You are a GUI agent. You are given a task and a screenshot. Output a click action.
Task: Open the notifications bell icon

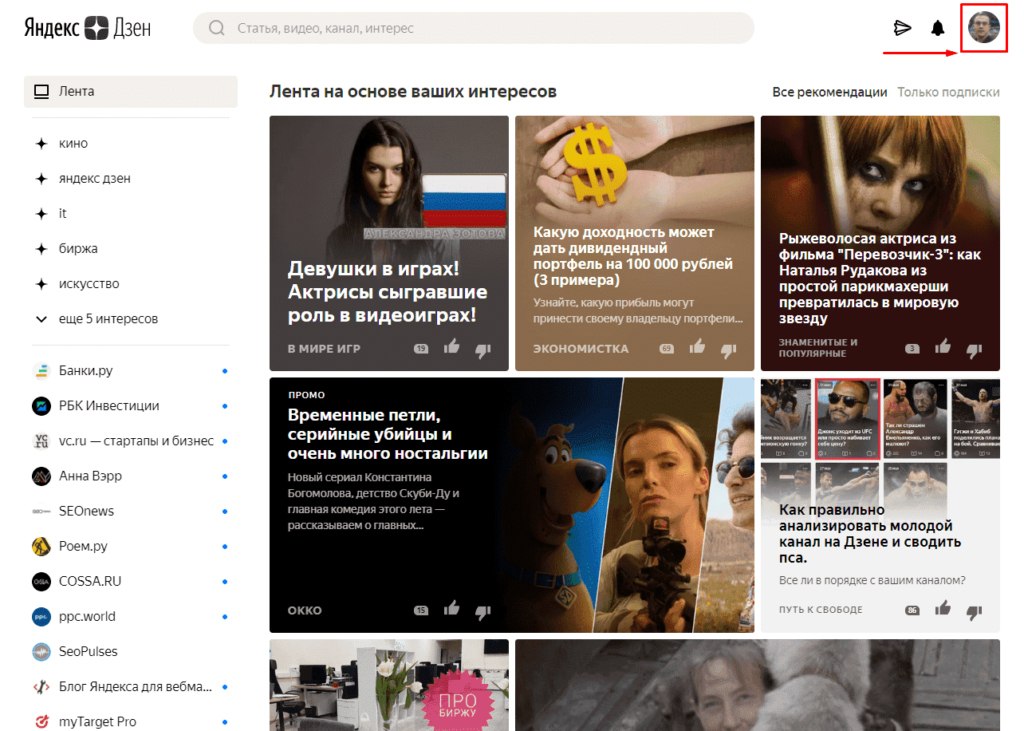click(938, 28)
